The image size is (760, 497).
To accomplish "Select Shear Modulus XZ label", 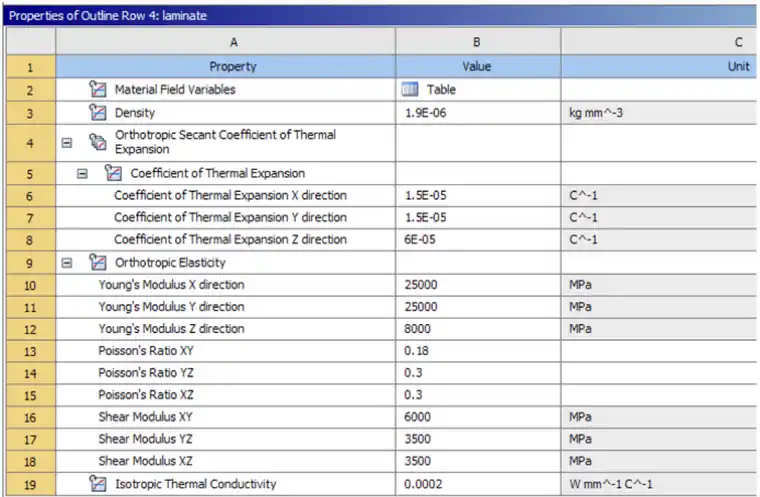I will coord(145,461).
